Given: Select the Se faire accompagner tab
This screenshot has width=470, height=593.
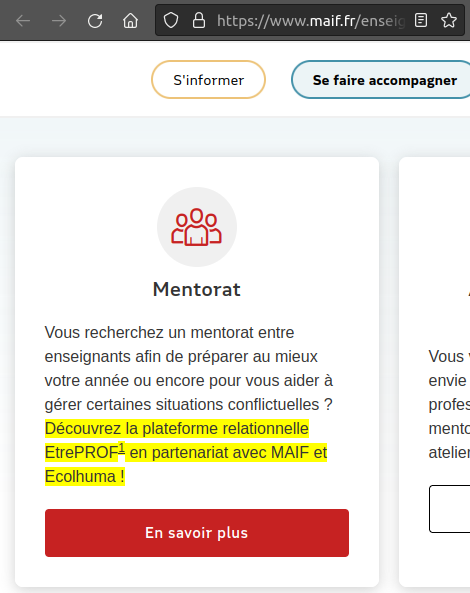Looking at the screenshot, I should (381, 80).
